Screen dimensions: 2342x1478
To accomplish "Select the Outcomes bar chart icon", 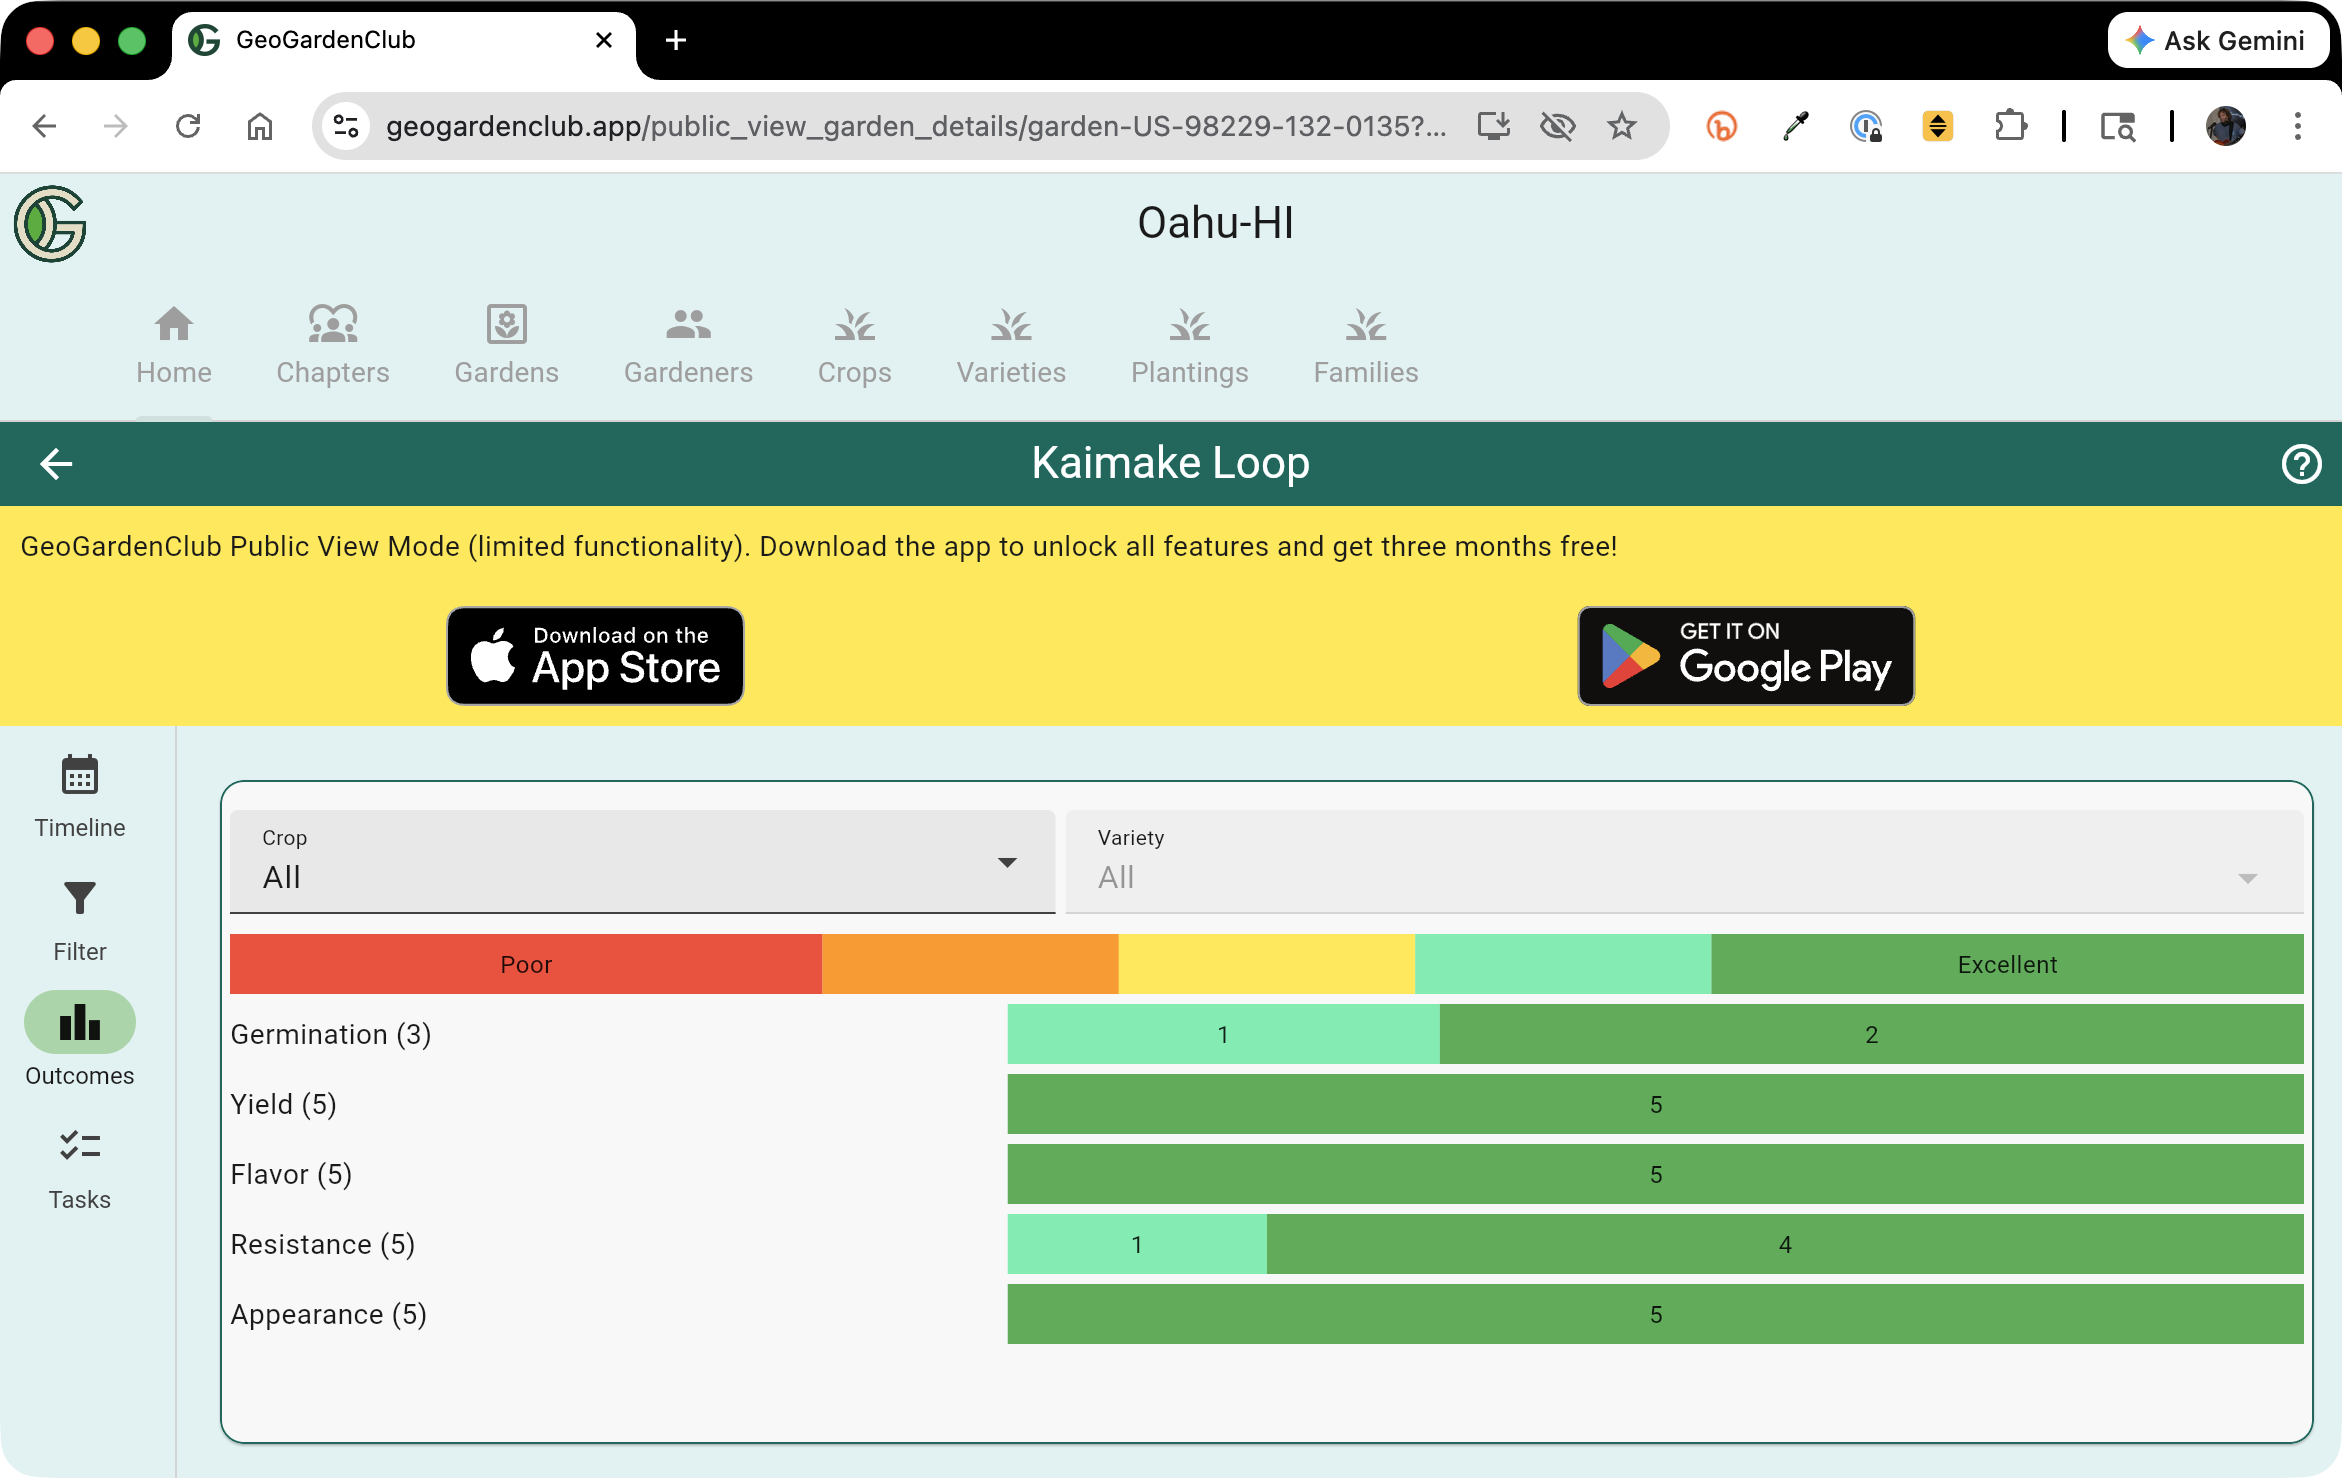I will pyautogui.click(x=79, y=1023).
